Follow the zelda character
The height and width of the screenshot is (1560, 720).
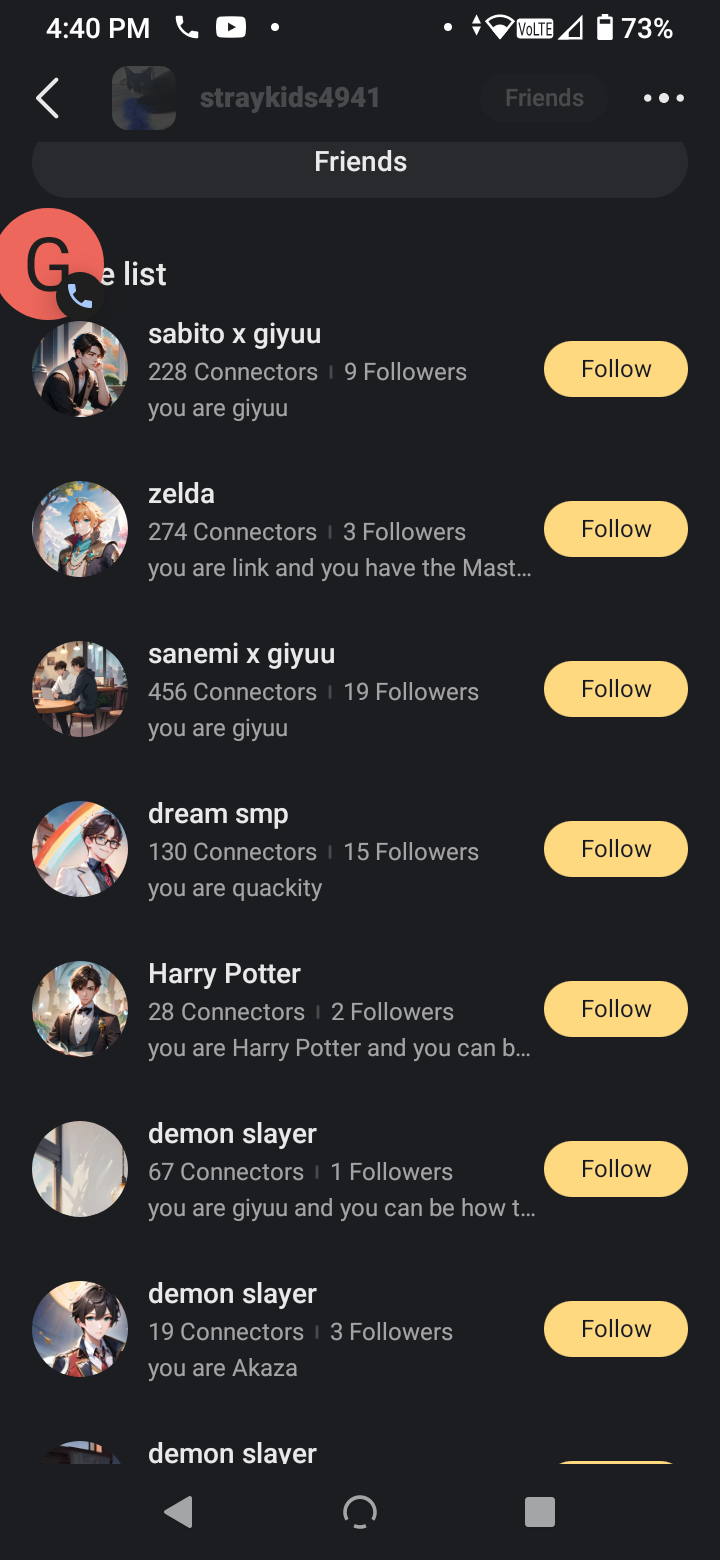(x=615, y=529)
